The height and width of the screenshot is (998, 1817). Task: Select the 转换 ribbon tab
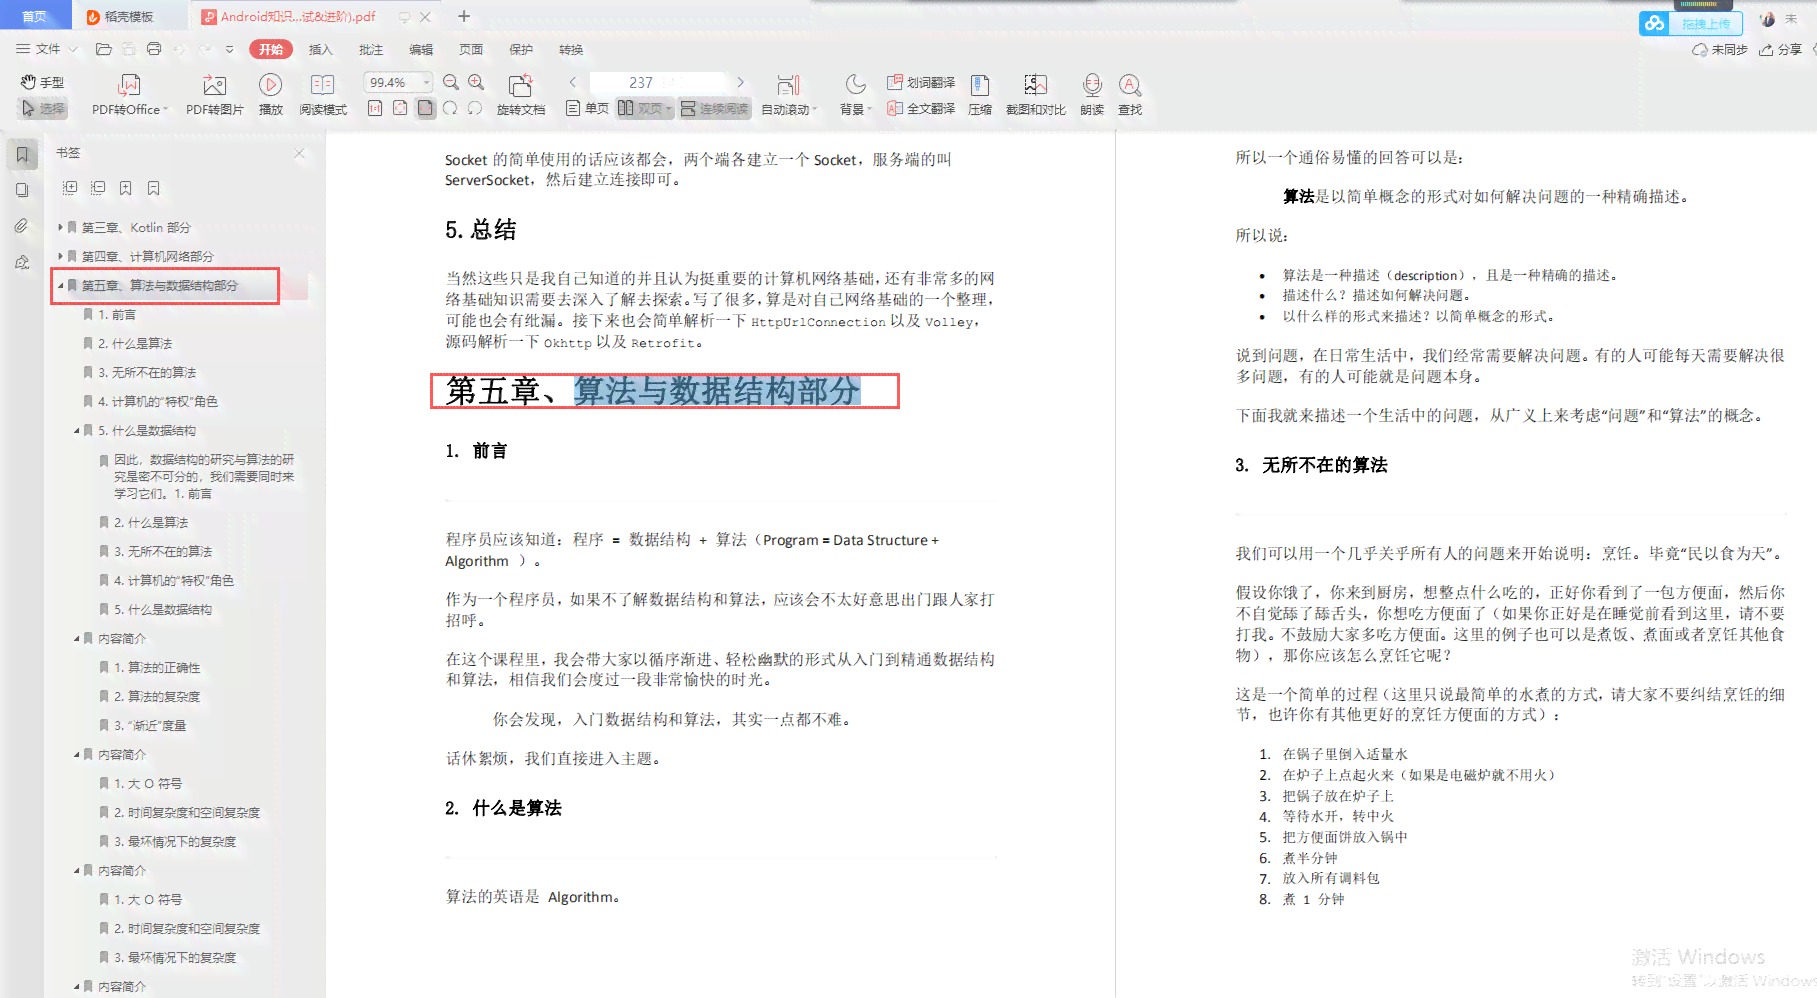[571, 49]
